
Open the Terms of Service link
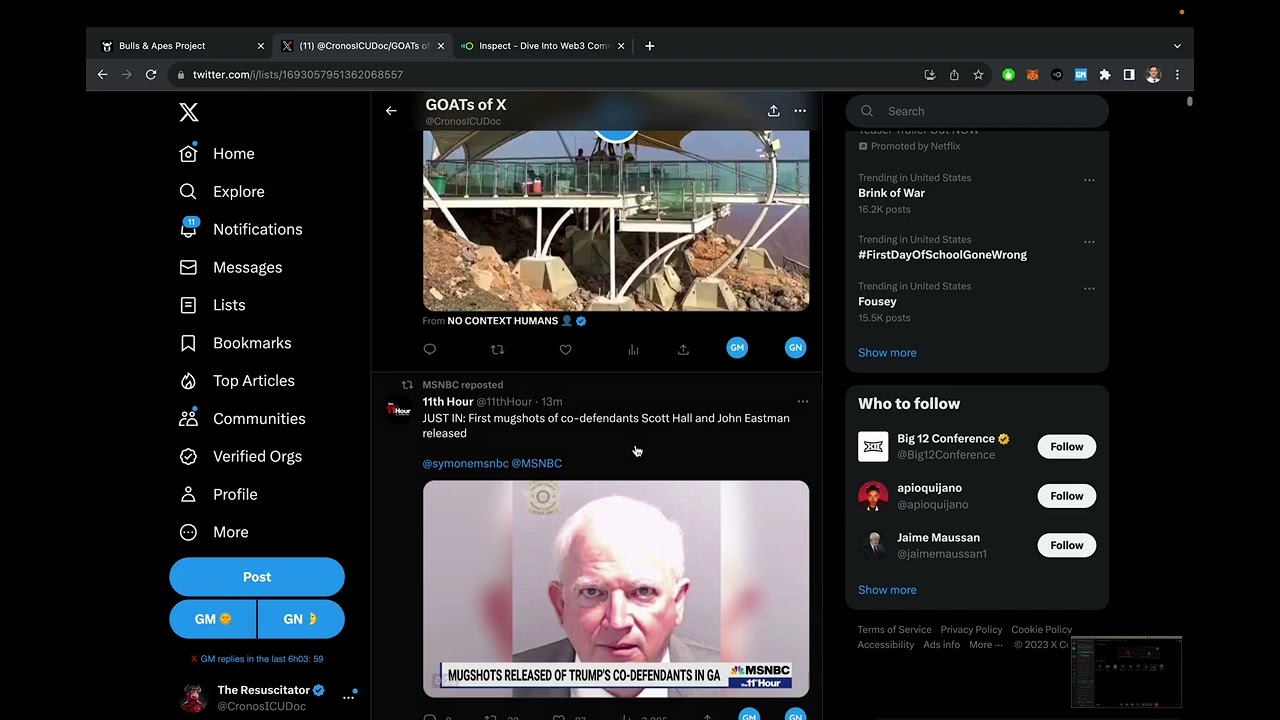pos(894,630)
